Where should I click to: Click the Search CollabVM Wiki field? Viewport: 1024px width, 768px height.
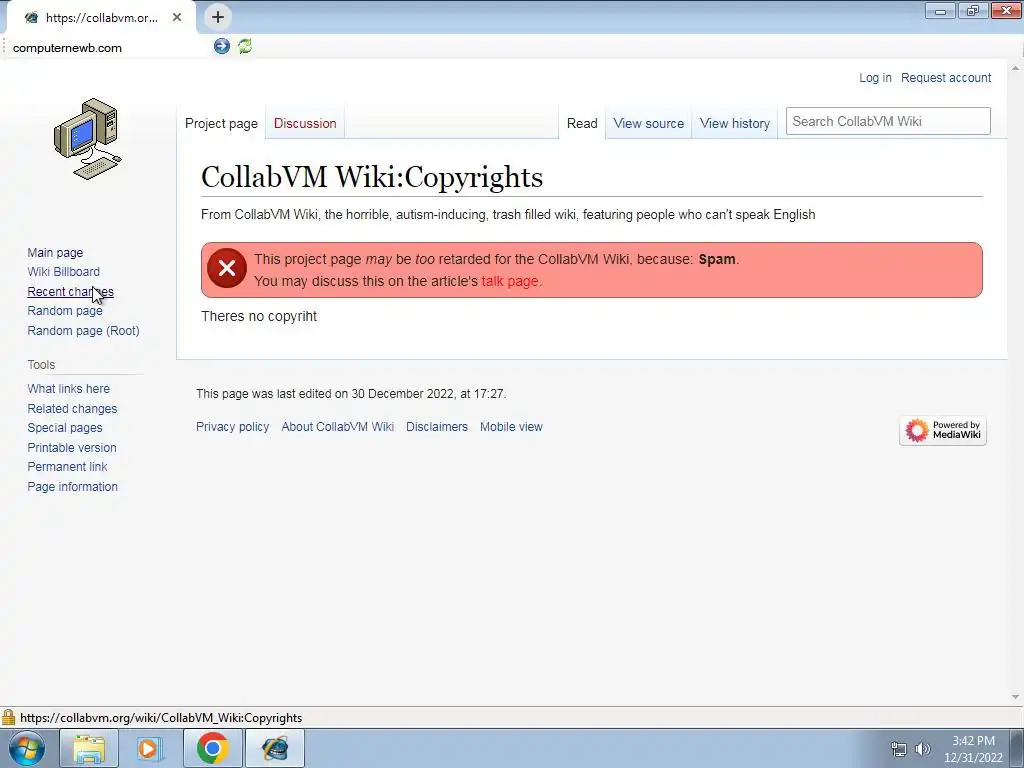(888, 121)
